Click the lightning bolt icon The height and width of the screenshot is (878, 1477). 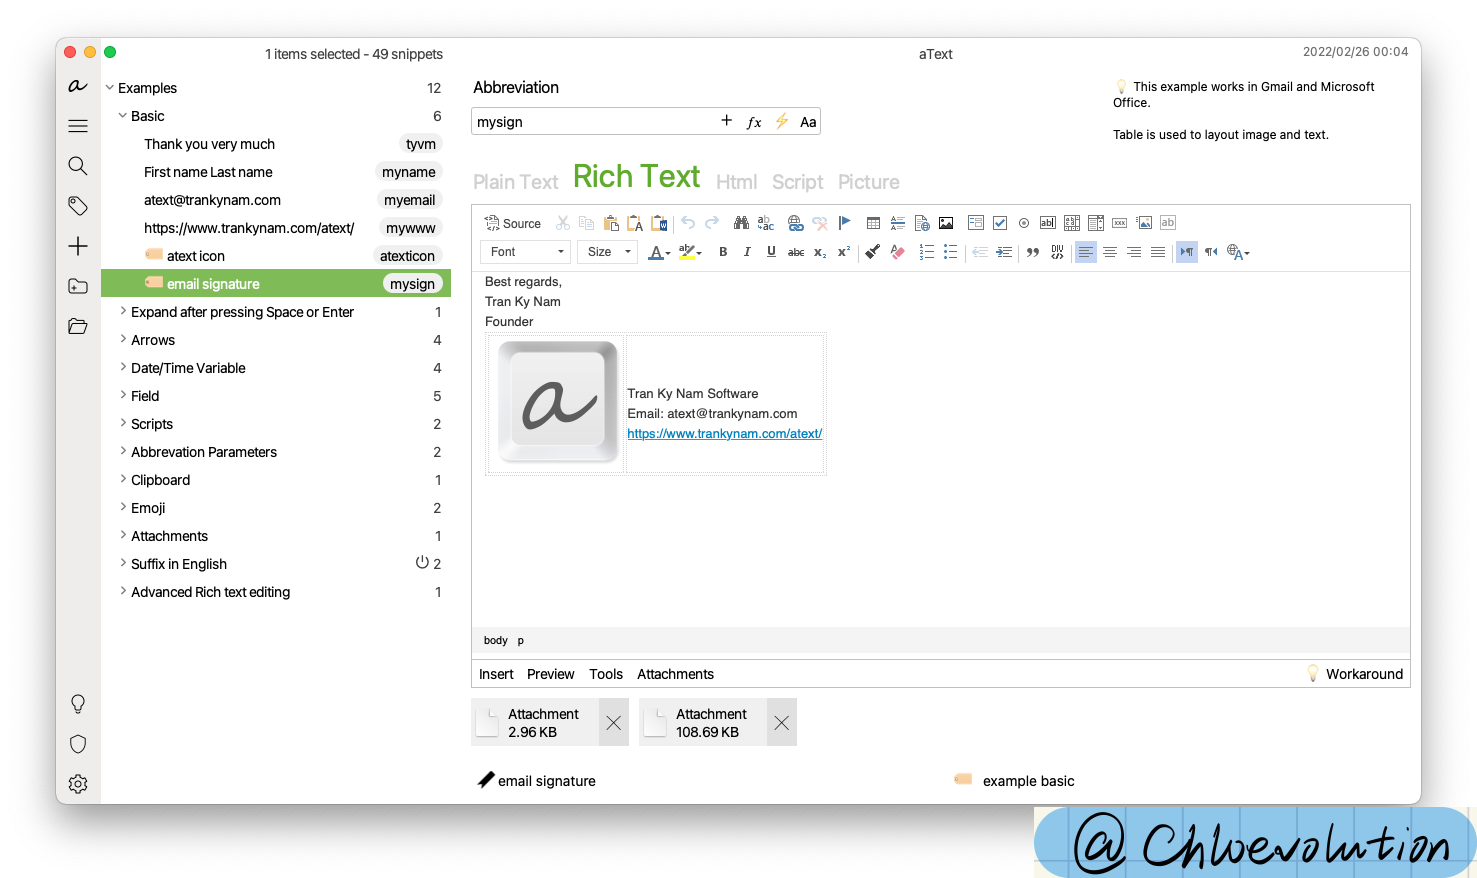coord(782,121)
